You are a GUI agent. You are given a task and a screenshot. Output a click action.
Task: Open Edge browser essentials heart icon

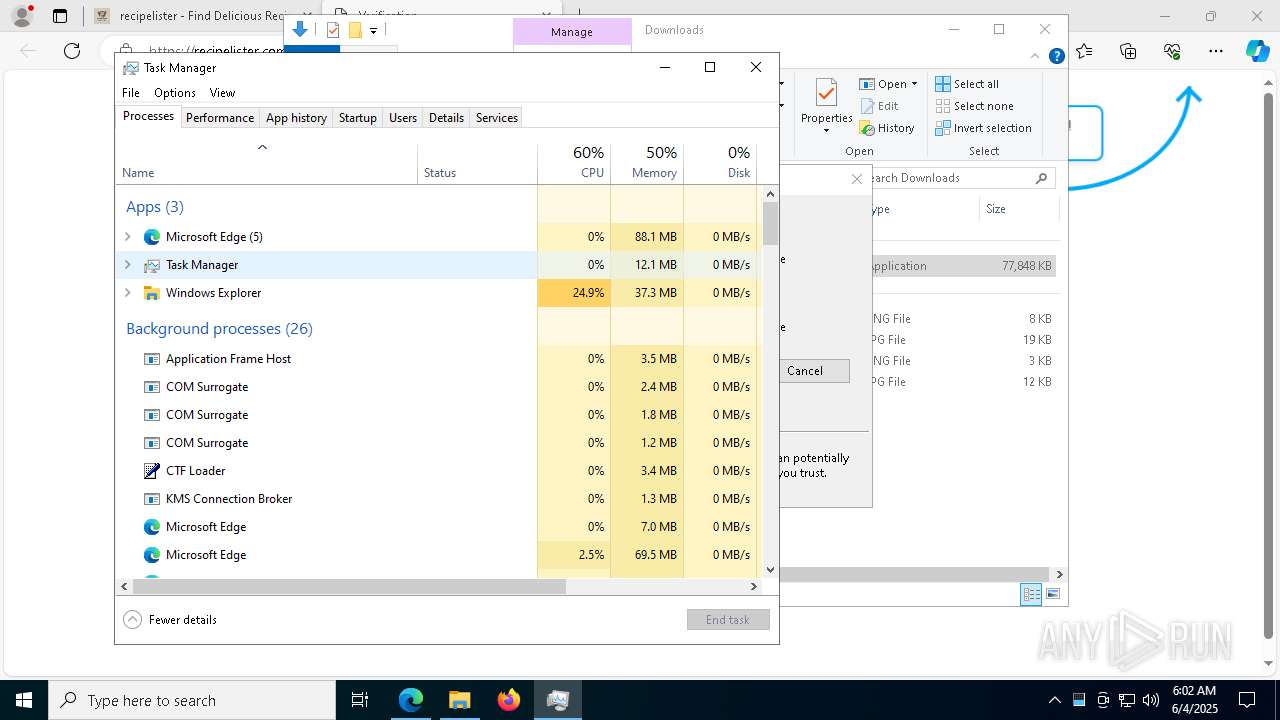(1172, 51)
